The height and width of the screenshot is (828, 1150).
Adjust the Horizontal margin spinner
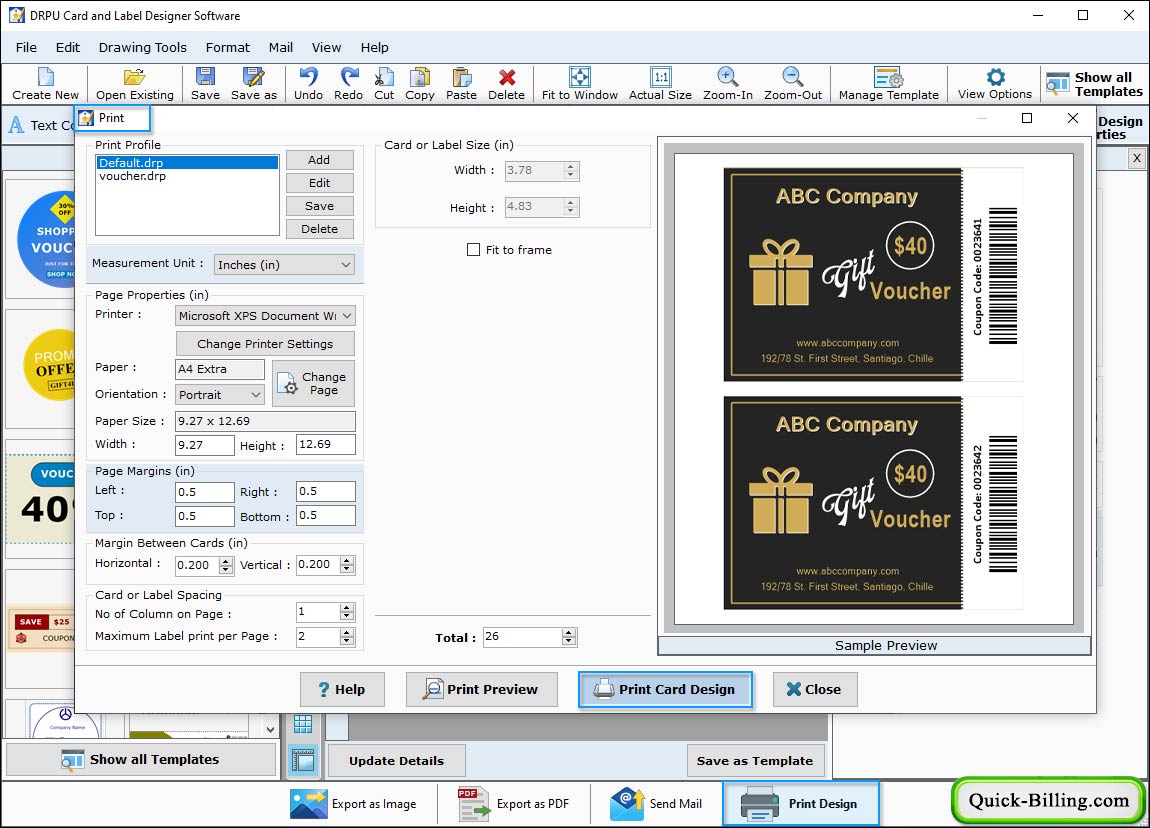pyautogui.click(x=226, y=565)
